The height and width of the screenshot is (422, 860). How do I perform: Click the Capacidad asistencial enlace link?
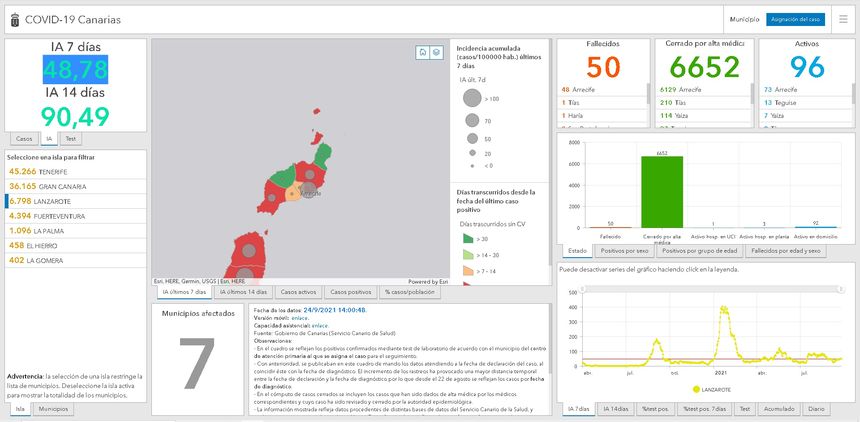[318, 325]
